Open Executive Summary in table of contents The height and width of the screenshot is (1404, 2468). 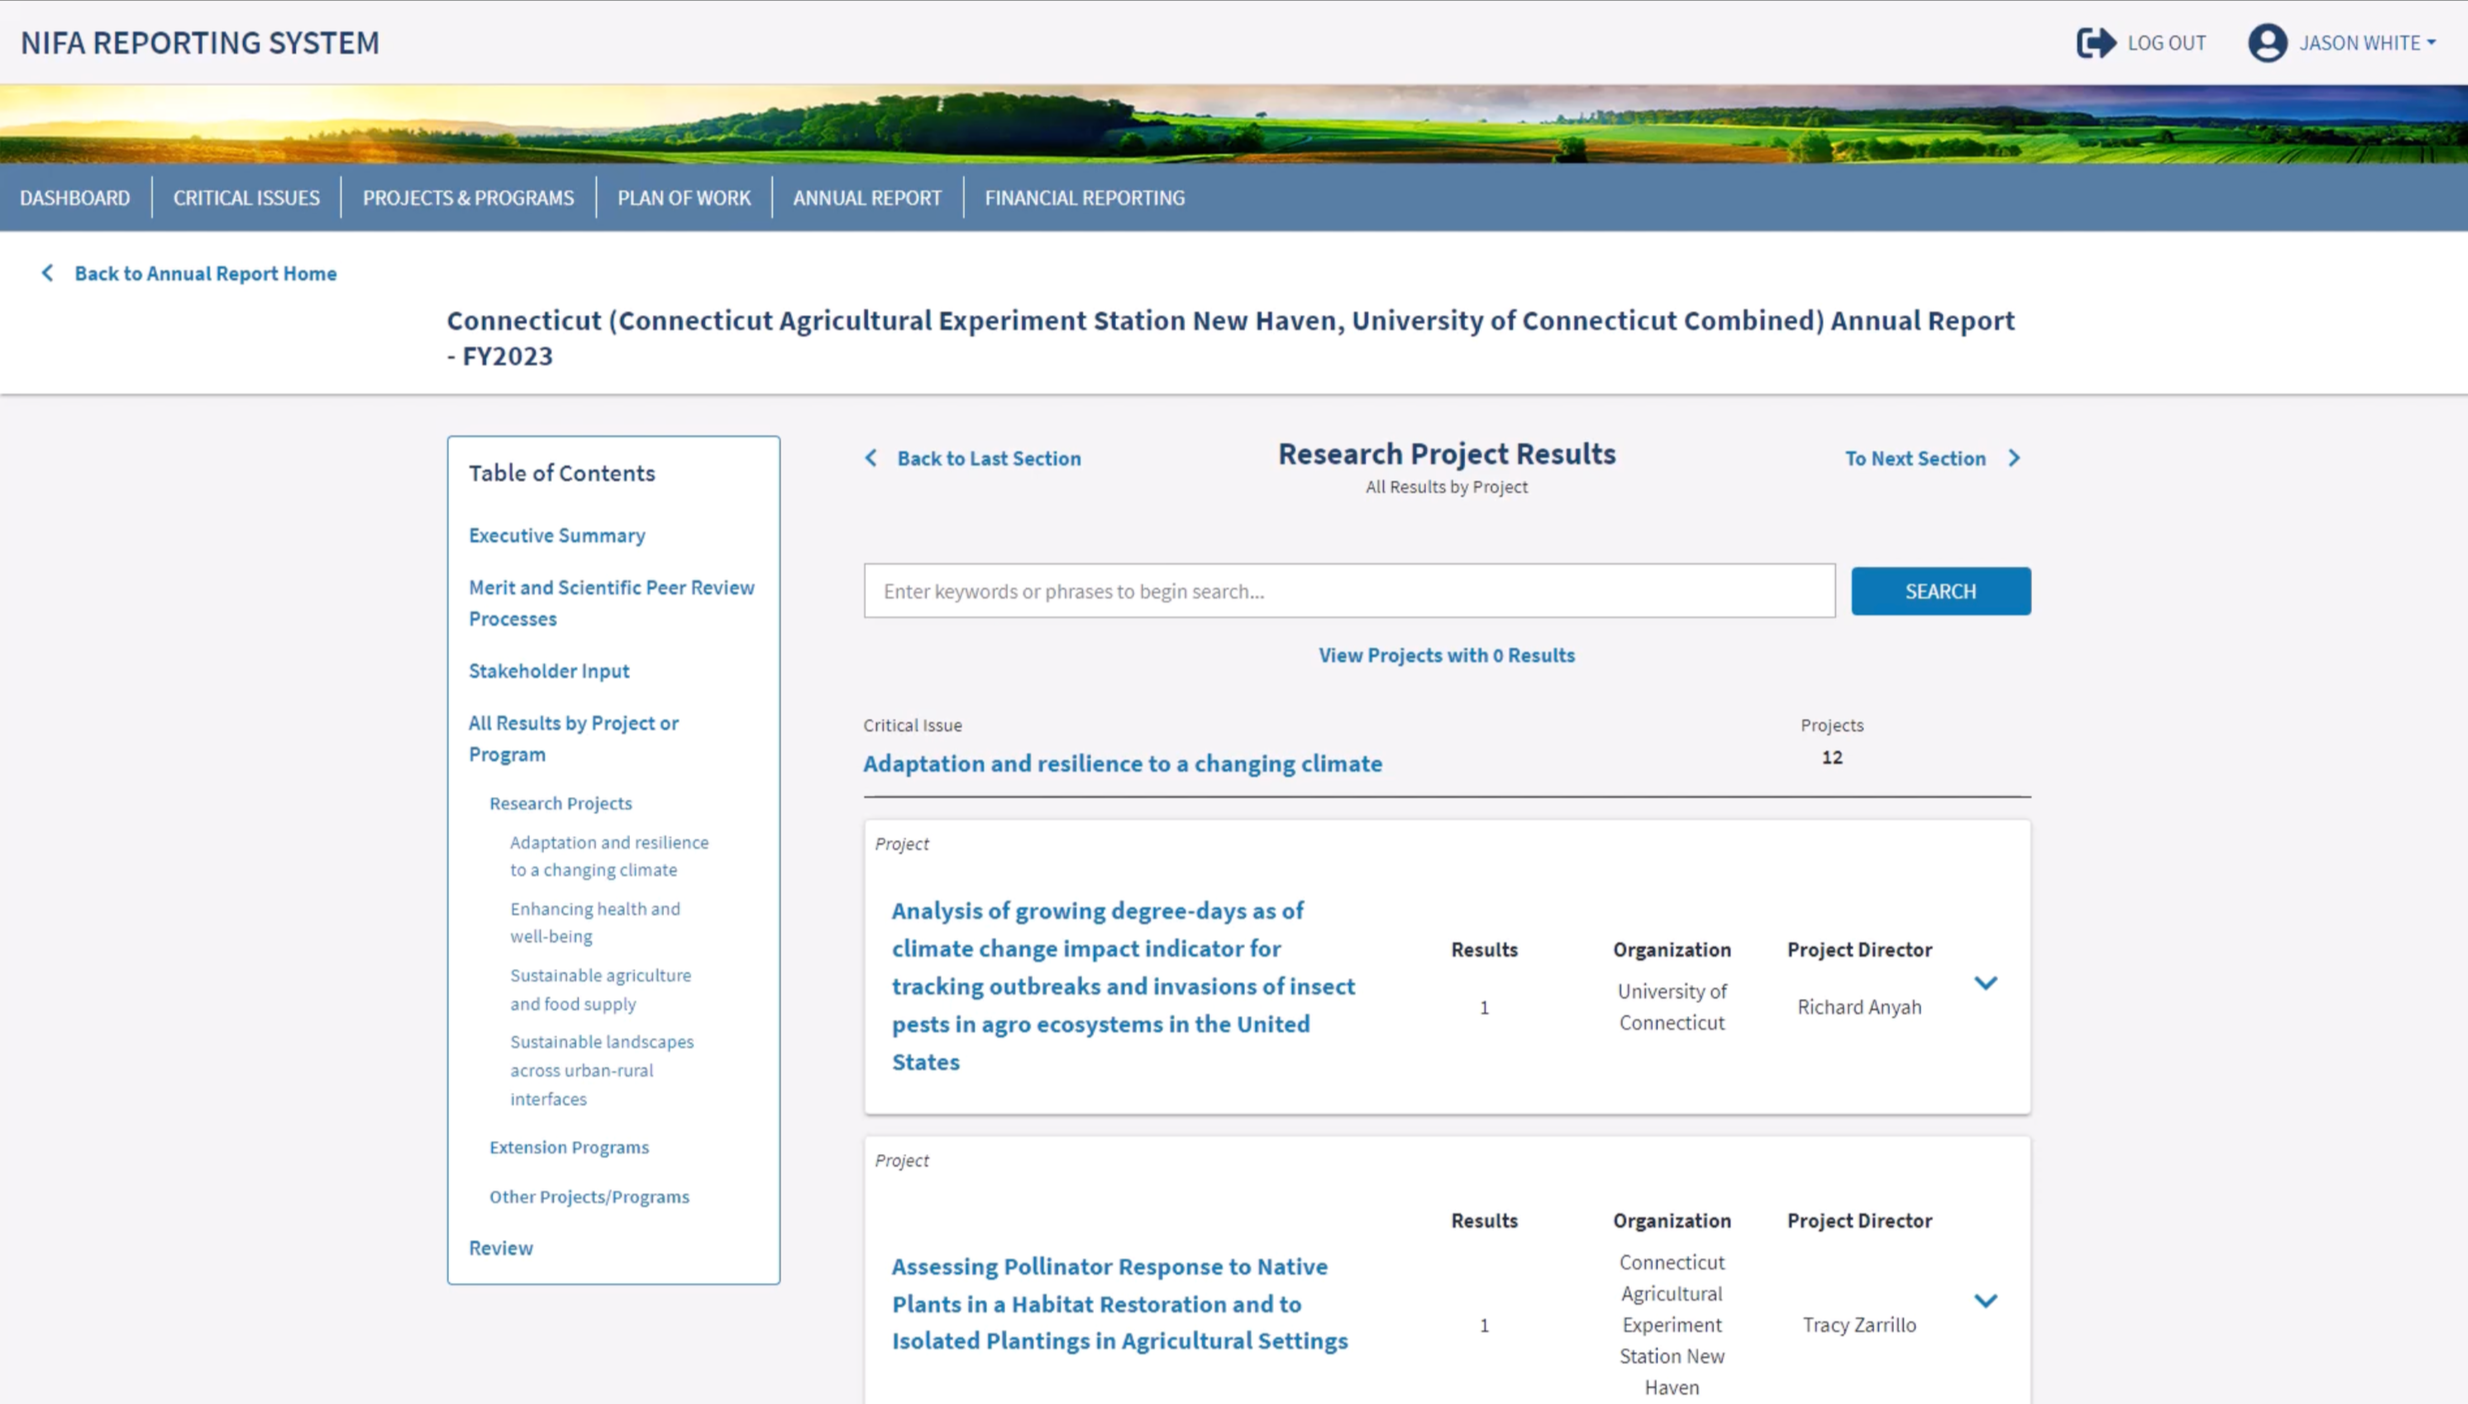(557, 535)
